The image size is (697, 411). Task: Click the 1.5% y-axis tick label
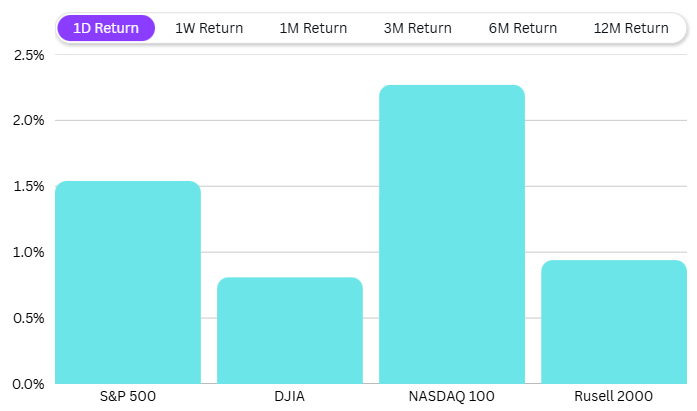28,187
